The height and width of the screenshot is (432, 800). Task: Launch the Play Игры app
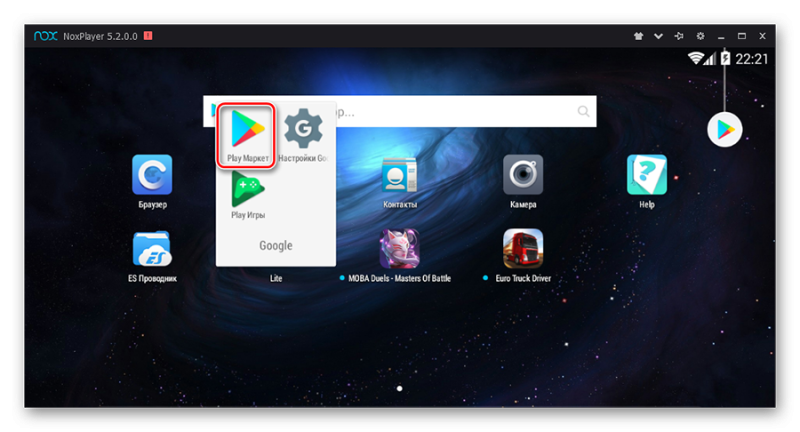tap(248, 189)
